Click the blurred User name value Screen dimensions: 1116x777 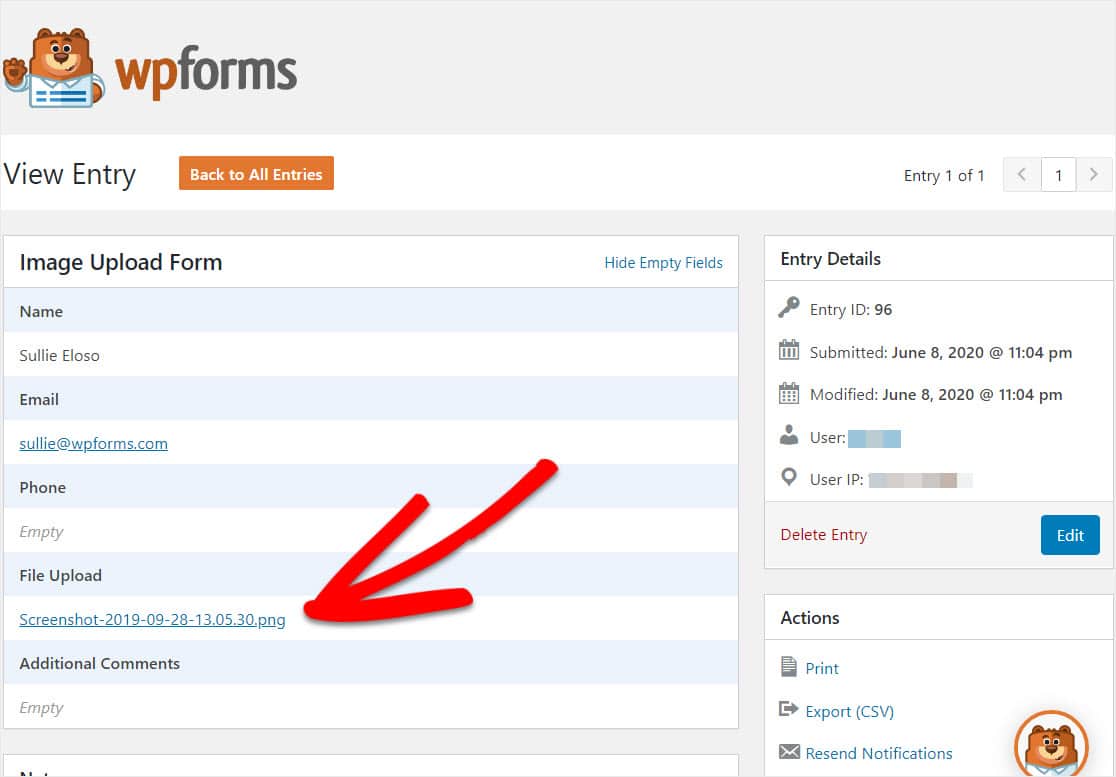tap(875, 438)
